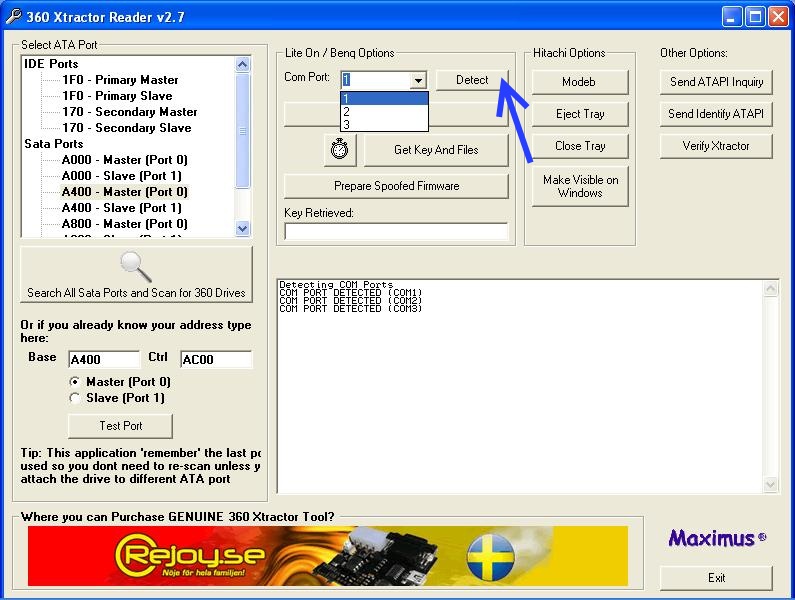Click the Modeb button
Screen dimensions: 795x600
[580, 82]
